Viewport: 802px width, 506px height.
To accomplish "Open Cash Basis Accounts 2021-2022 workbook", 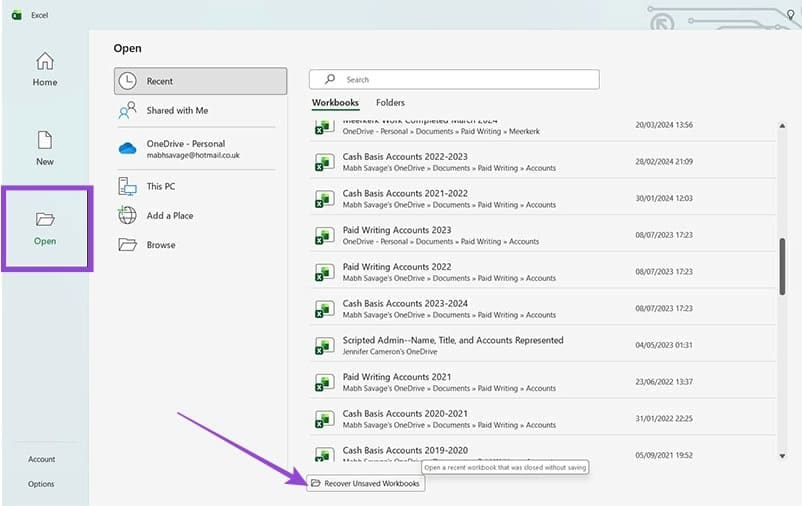I will tap(543, 199).
